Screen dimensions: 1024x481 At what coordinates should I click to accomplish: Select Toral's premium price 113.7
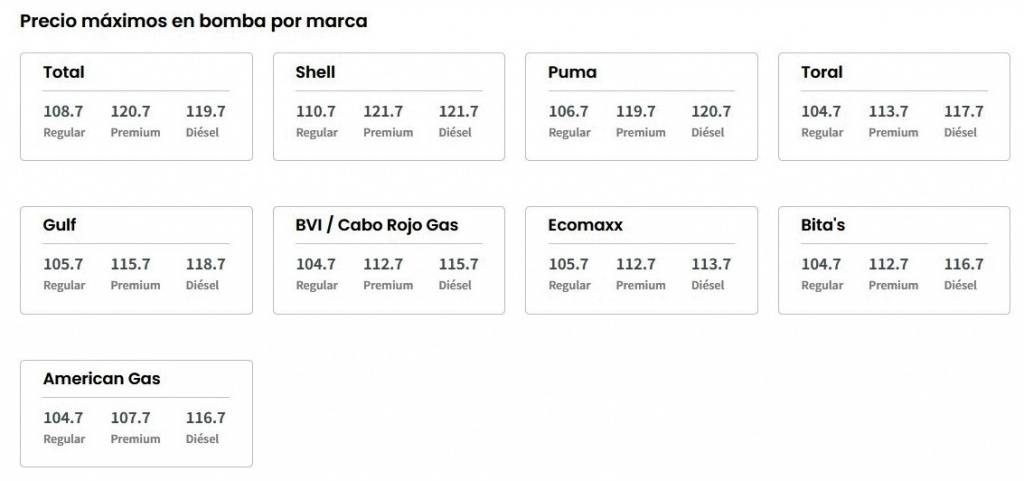coord(888,112)
